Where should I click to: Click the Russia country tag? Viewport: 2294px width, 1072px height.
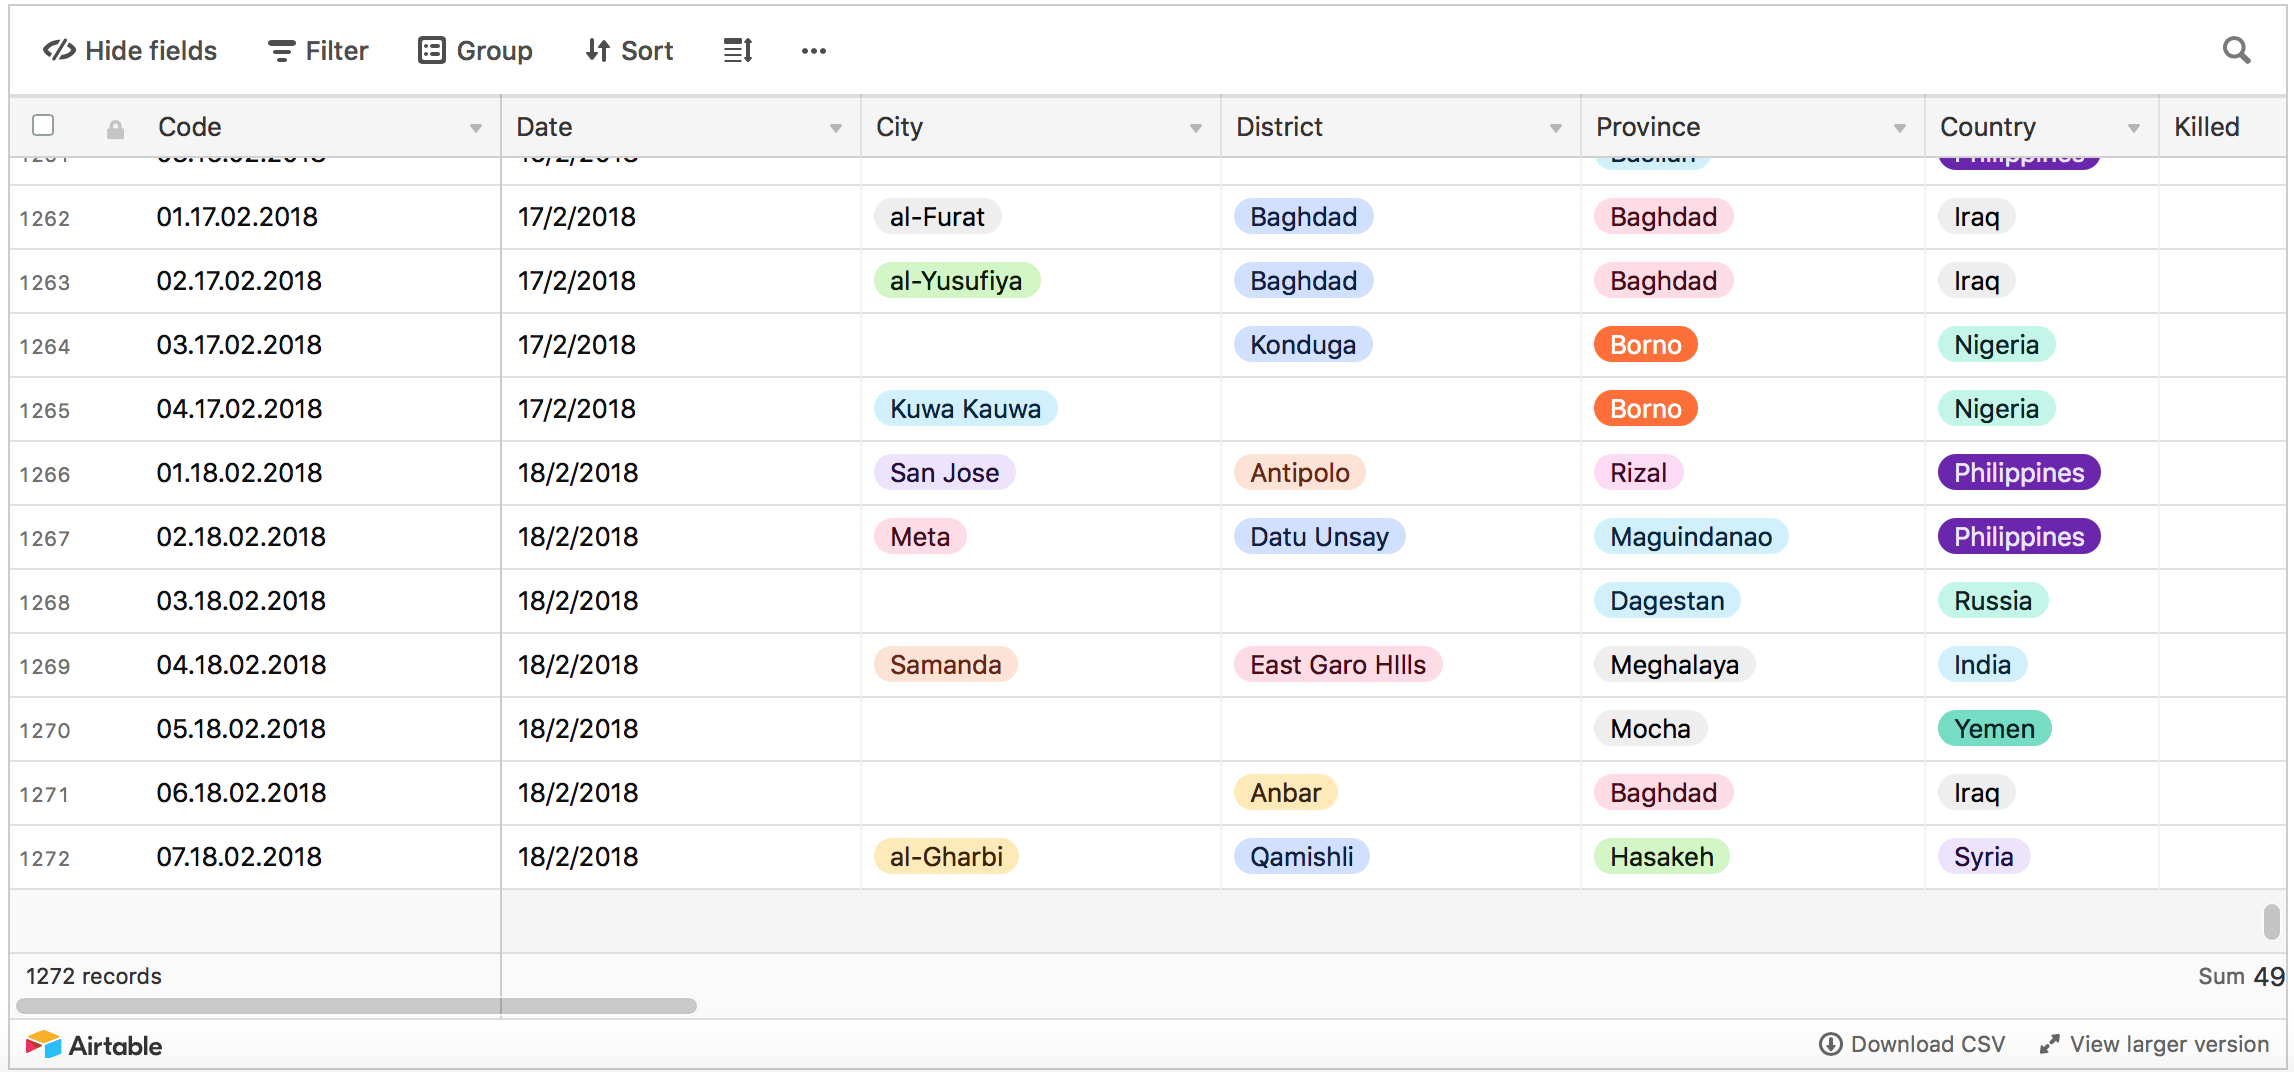[x=1993, y=601]
